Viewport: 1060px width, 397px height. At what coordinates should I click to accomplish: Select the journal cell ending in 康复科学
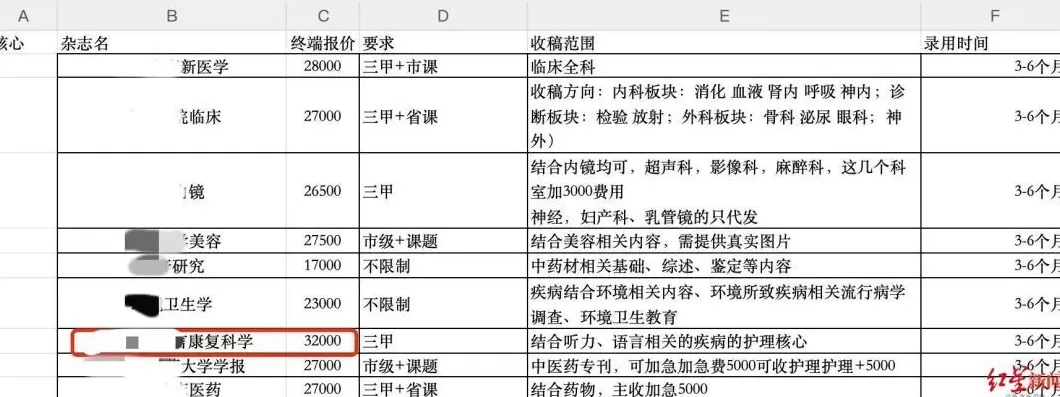point(172,342)
